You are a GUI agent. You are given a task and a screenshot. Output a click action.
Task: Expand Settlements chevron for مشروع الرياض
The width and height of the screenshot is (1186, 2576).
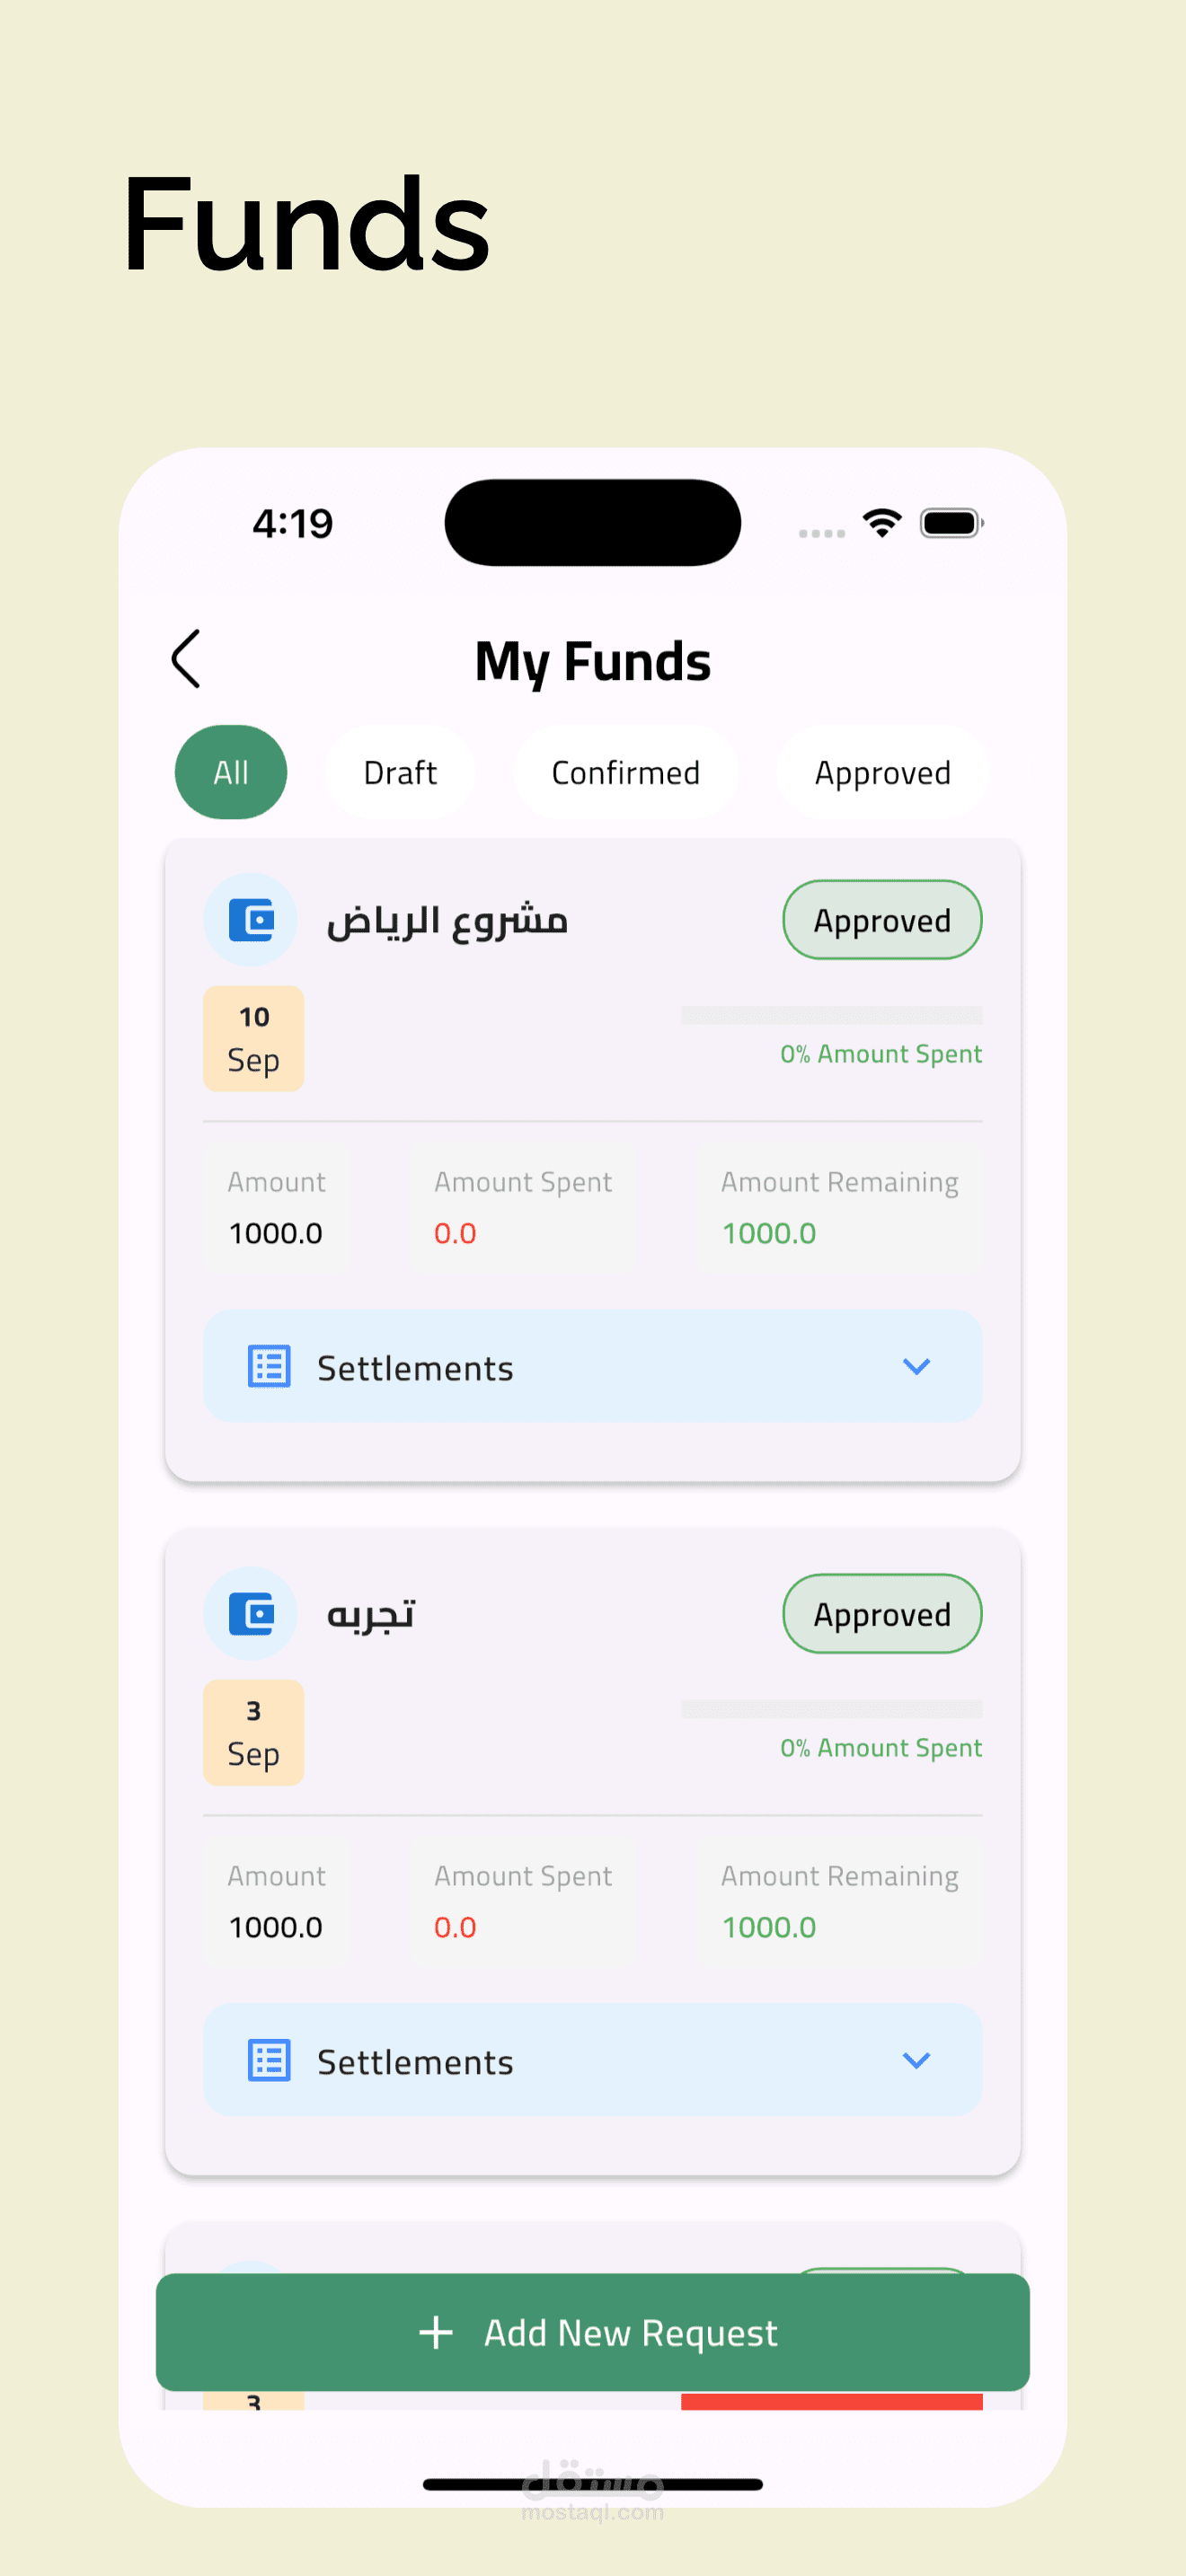point(916,1366)
